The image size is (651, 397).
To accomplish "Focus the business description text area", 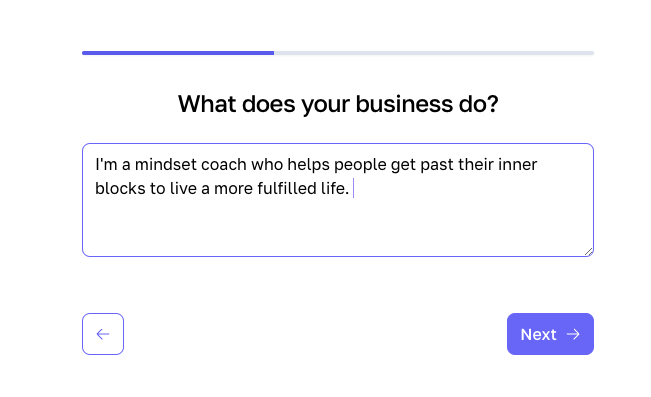I will click(338, 200).
